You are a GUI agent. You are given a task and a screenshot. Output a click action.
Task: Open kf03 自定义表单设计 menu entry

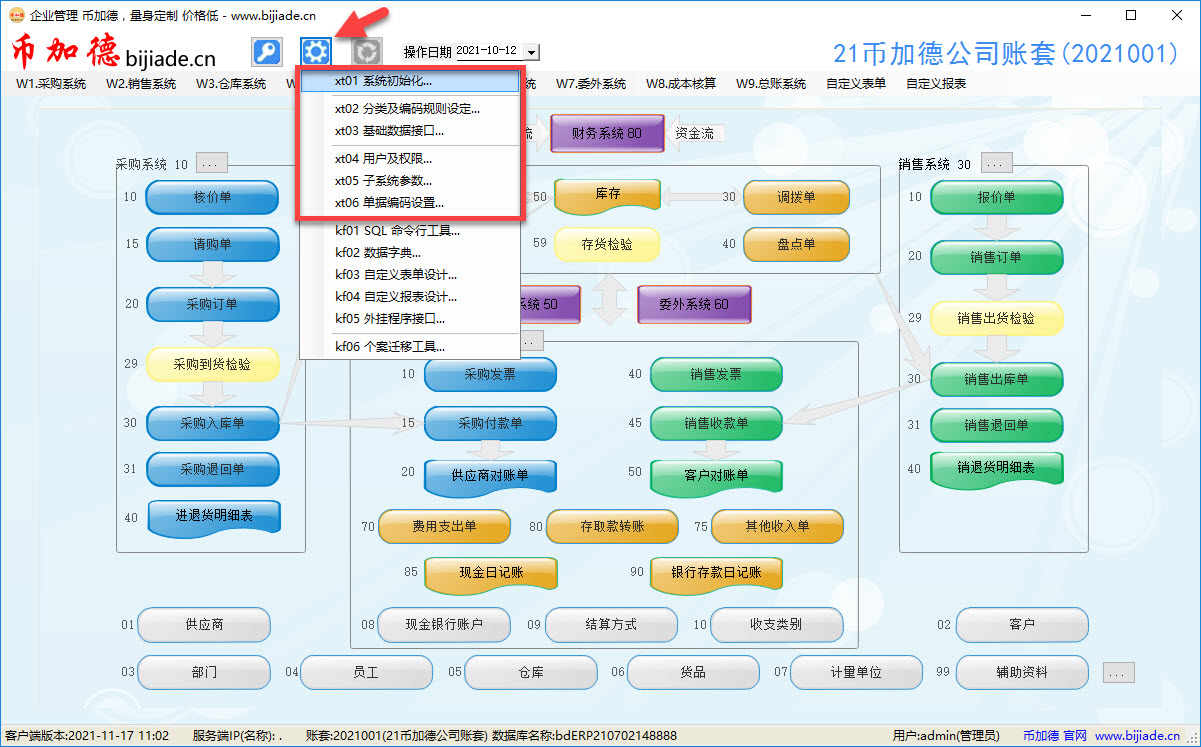pyautogui.click(x=410, y=275)
